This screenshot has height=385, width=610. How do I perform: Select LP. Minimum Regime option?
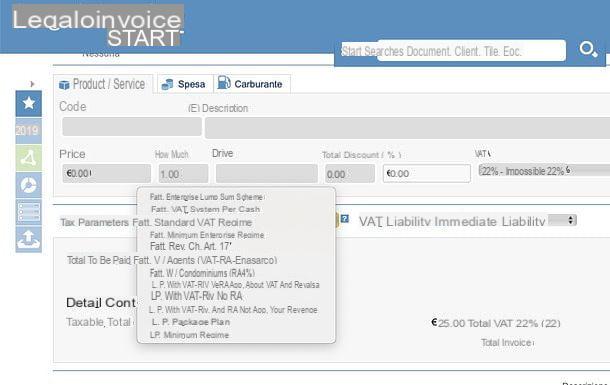[189, 335]
